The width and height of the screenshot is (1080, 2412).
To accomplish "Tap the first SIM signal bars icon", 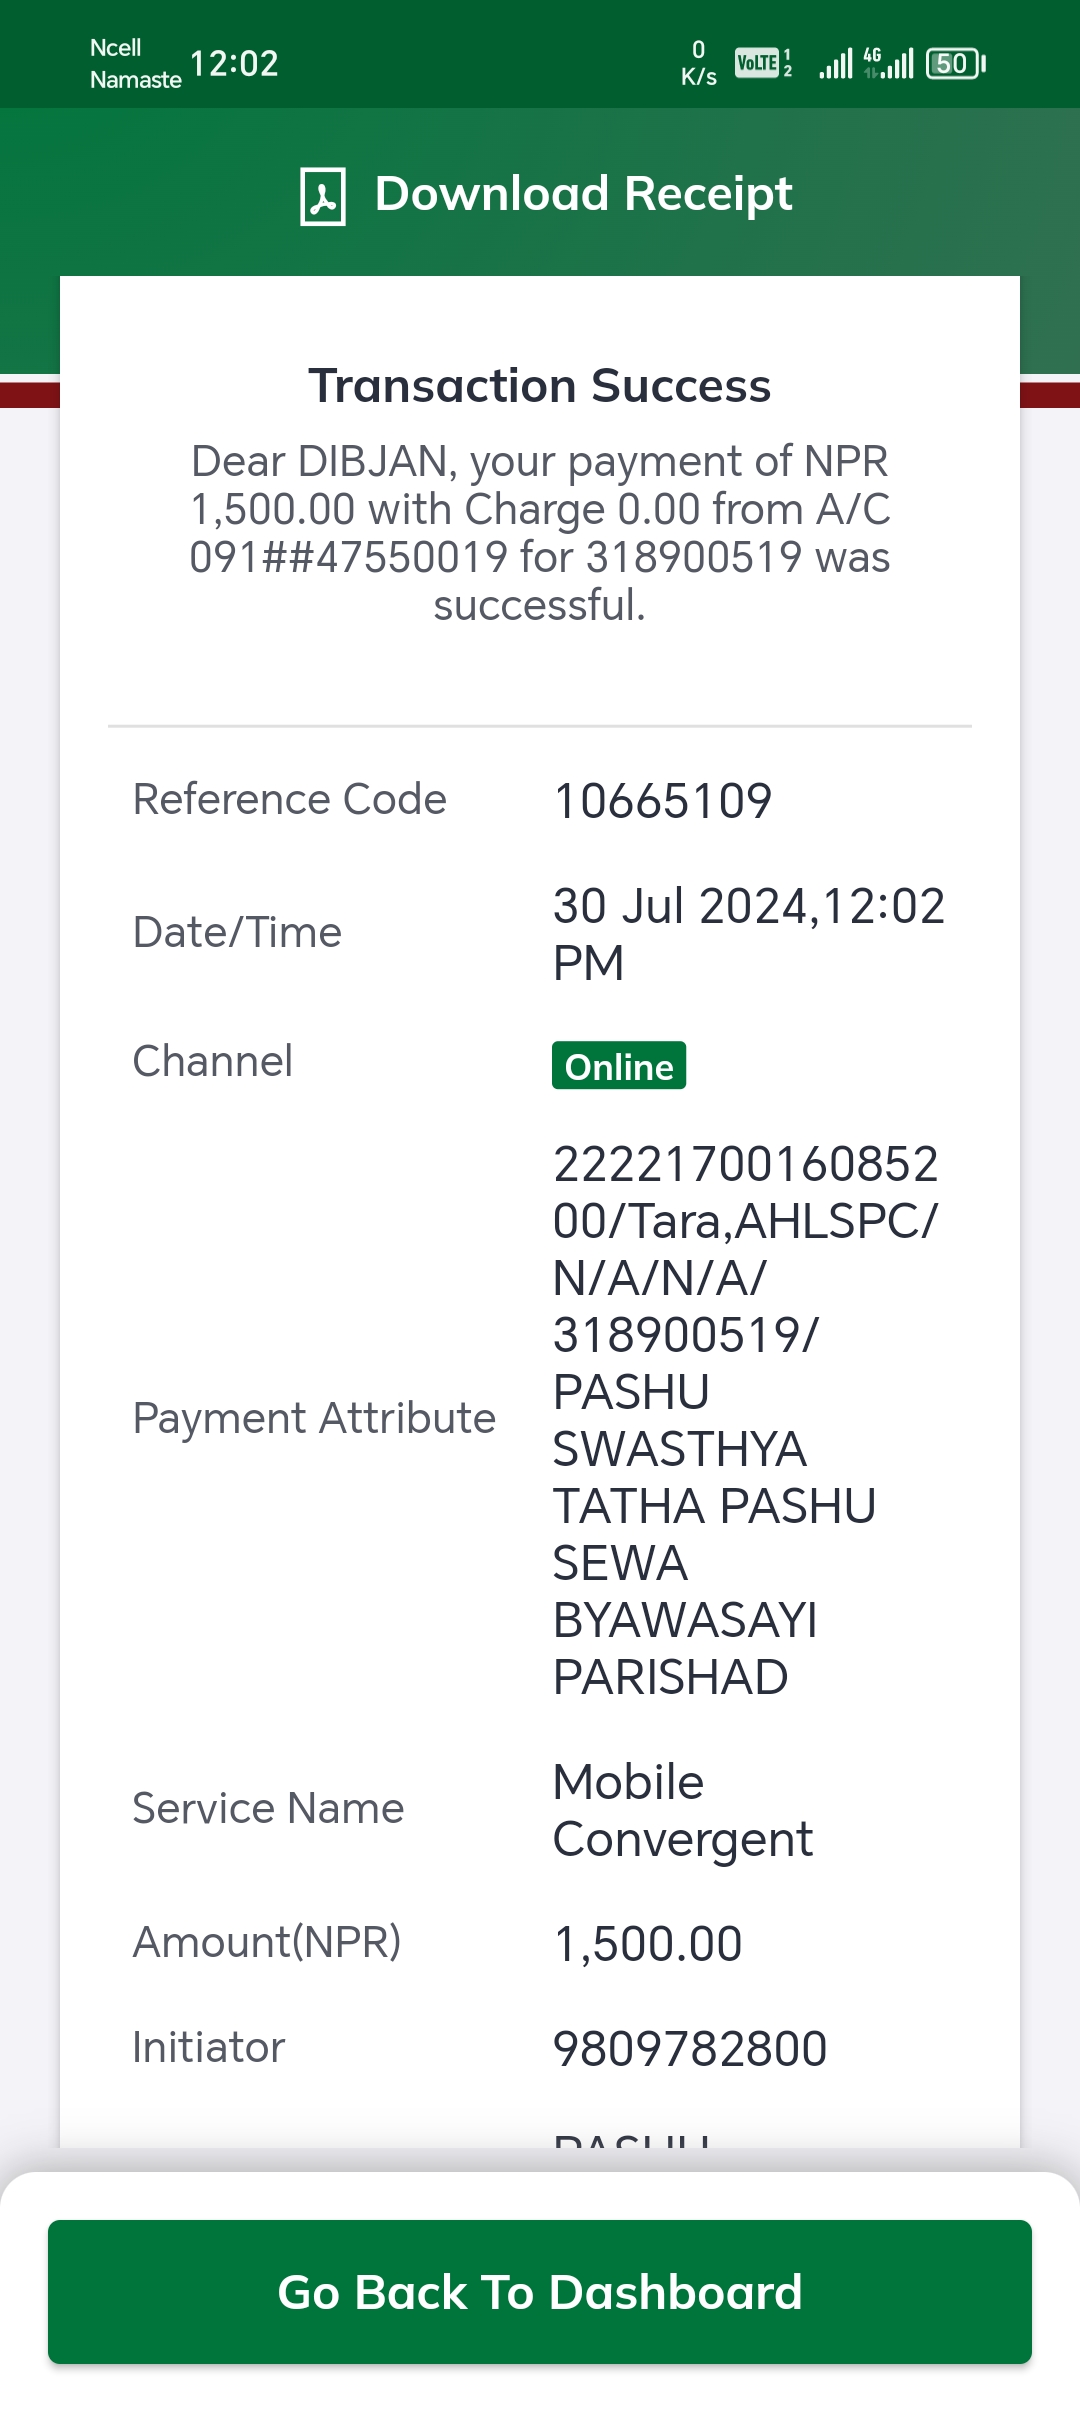I will (836, 64).
